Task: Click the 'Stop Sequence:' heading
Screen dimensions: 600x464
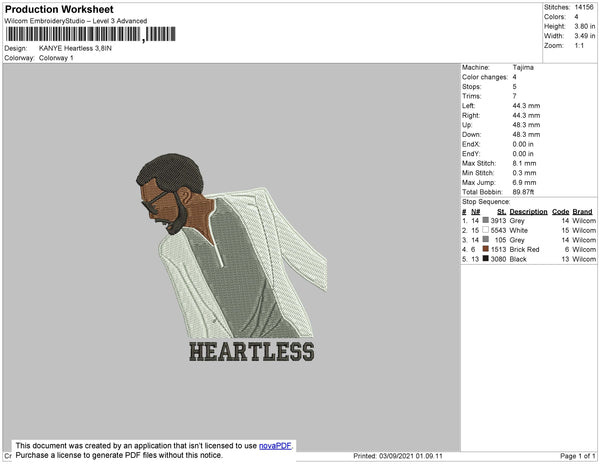Action: (x=486, y=202)
